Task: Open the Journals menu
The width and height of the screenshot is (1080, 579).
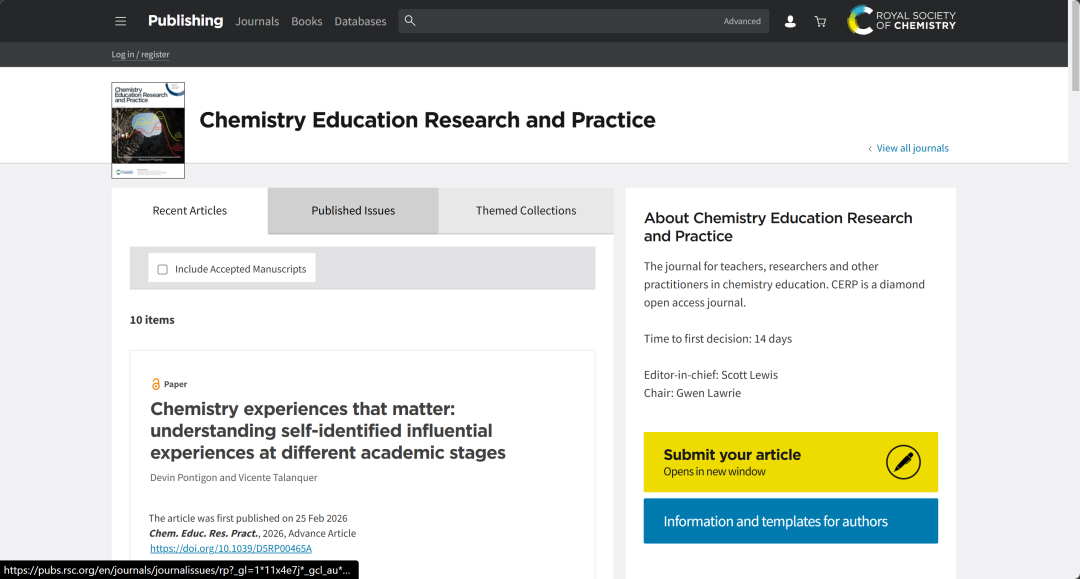Action: coord(257,21)
